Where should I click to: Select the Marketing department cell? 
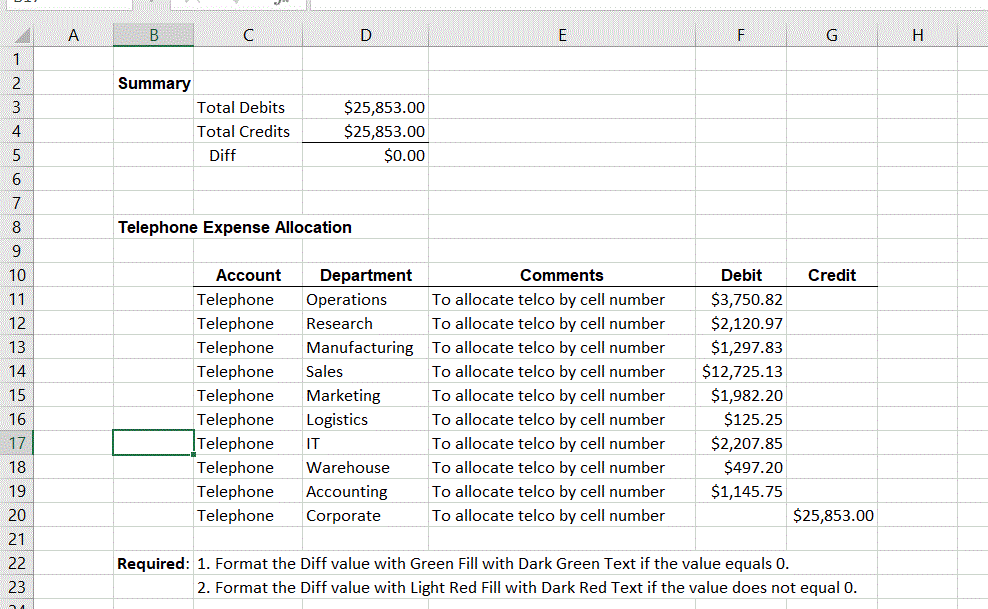coord(365,395)
